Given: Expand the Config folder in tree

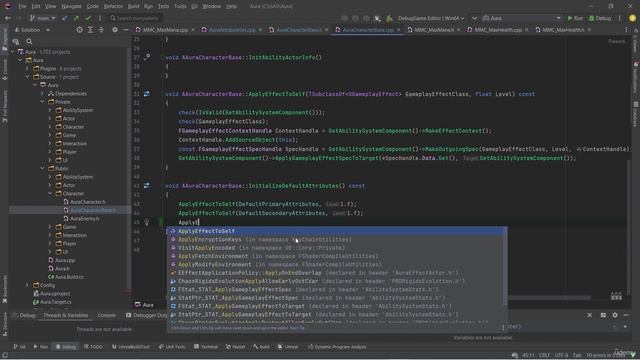Looking at the screenshot, I should [27, 285].
